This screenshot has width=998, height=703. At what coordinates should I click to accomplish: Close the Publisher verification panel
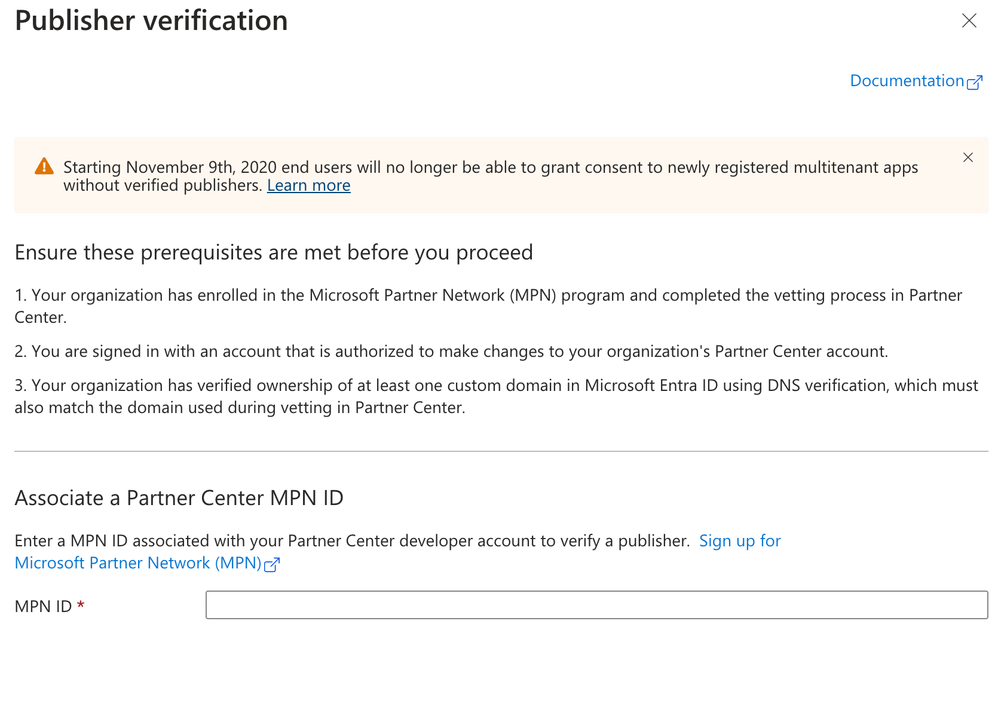point(968,21)
